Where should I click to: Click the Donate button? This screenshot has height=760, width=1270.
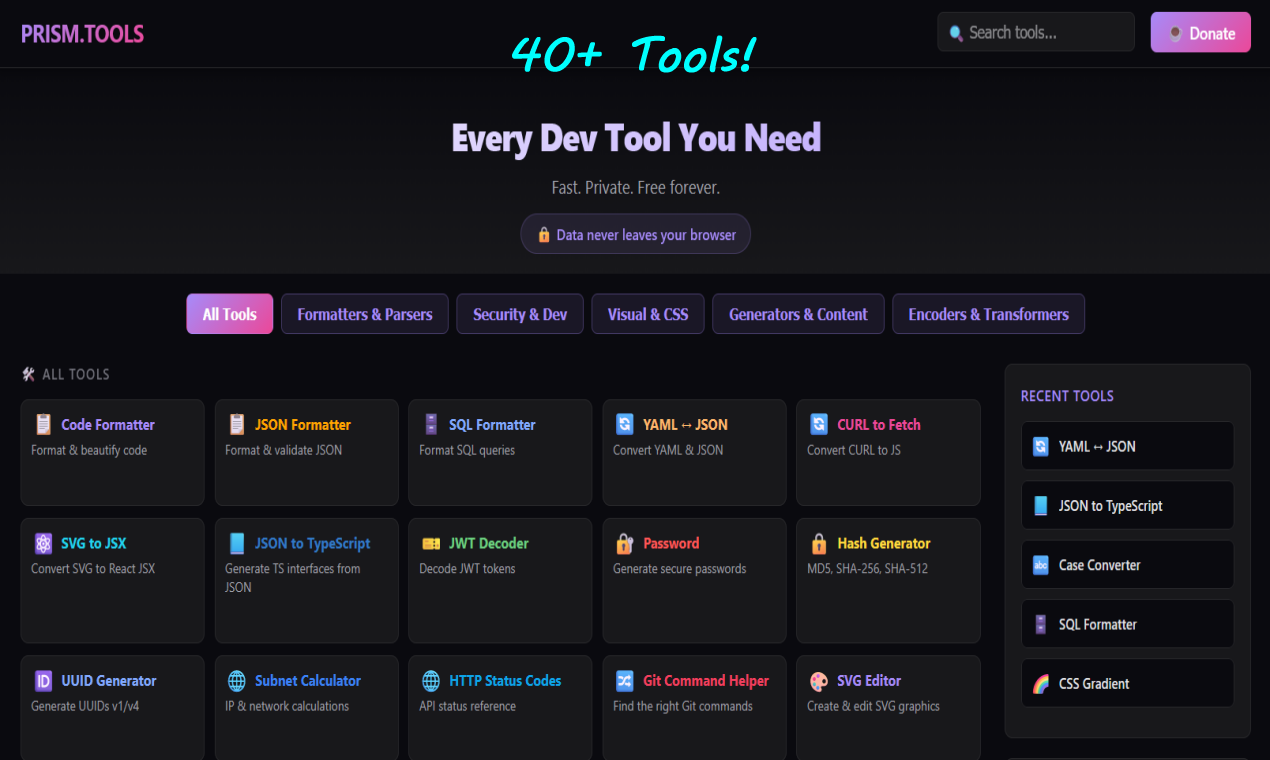[x=1200, y=32]
